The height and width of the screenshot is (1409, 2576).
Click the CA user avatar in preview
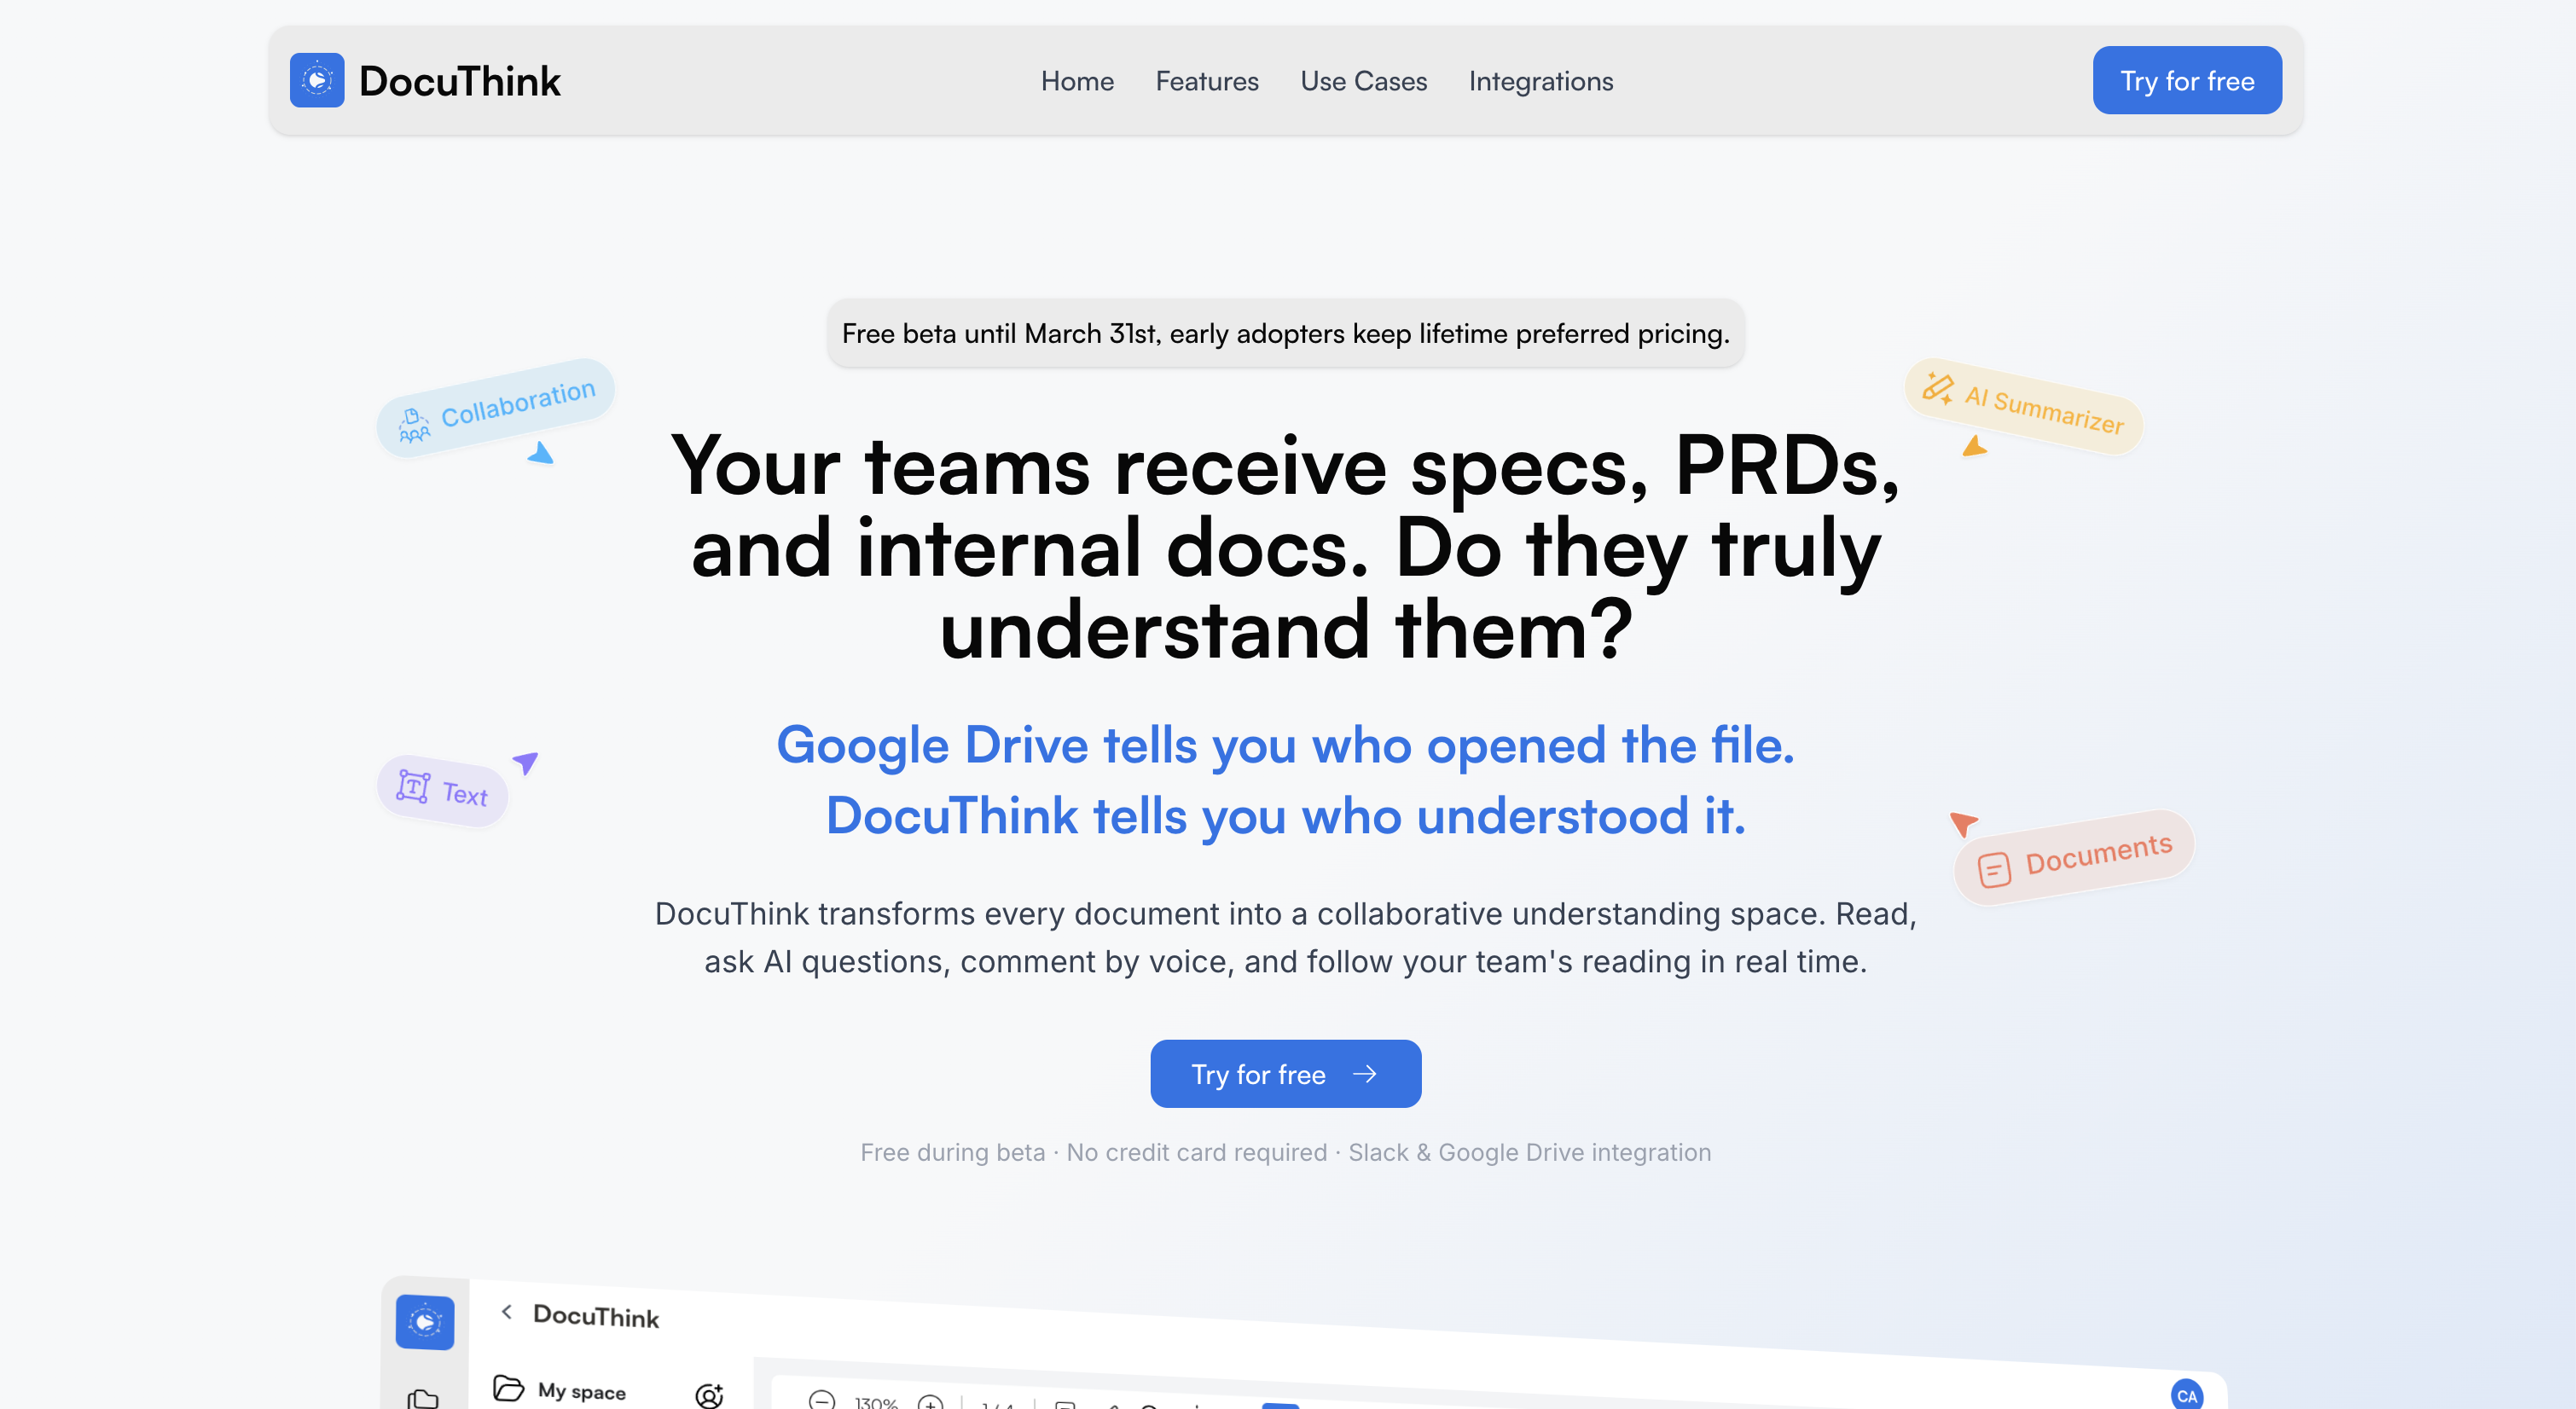2187,1395
